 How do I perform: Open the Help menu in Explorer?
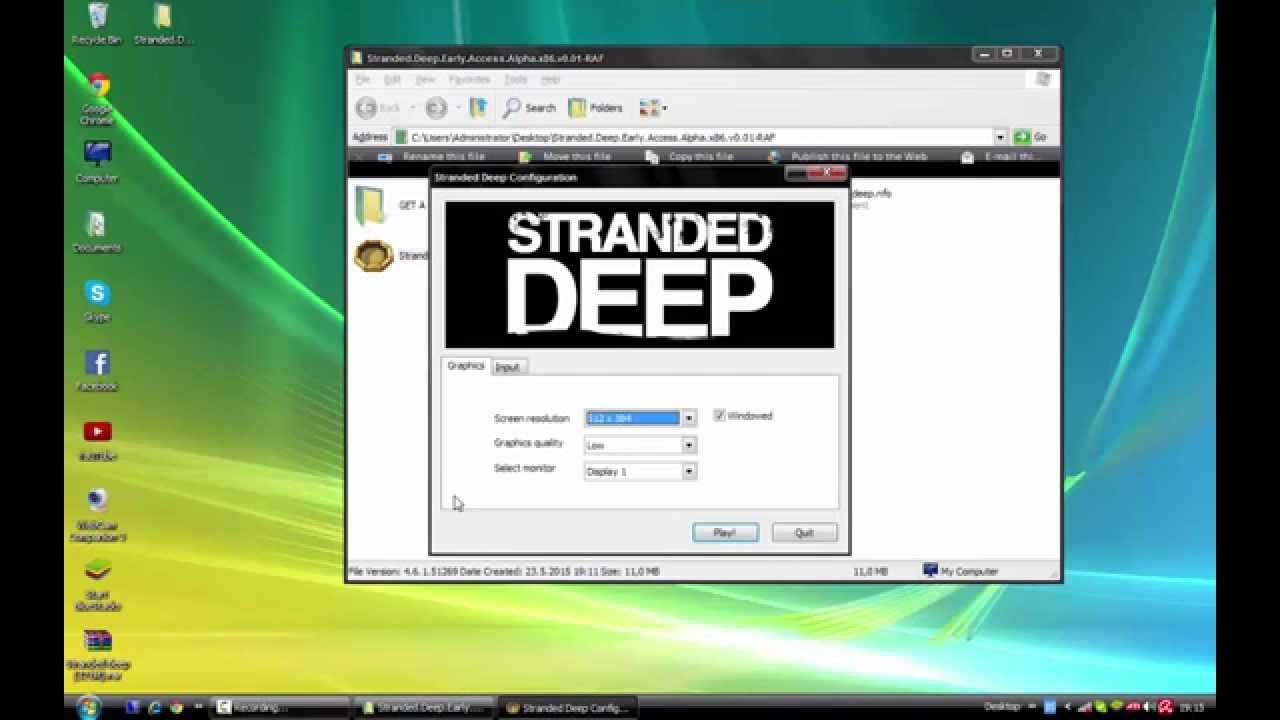coord(550,79)
